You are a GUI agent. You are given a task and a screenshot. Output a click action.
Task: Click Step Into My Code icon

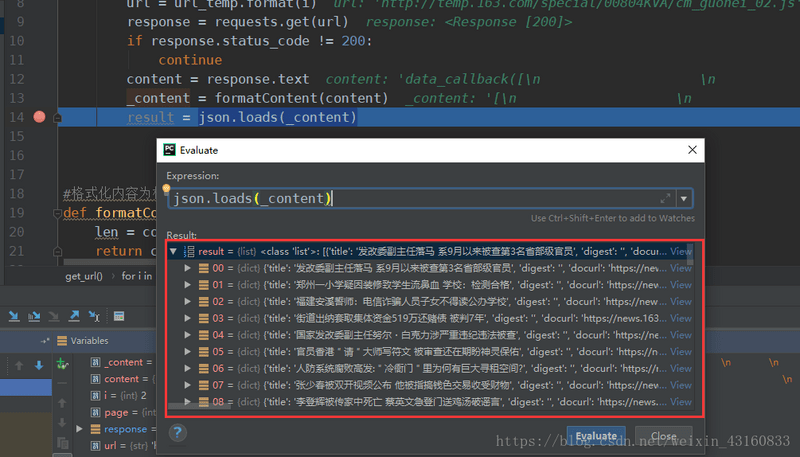34,316
